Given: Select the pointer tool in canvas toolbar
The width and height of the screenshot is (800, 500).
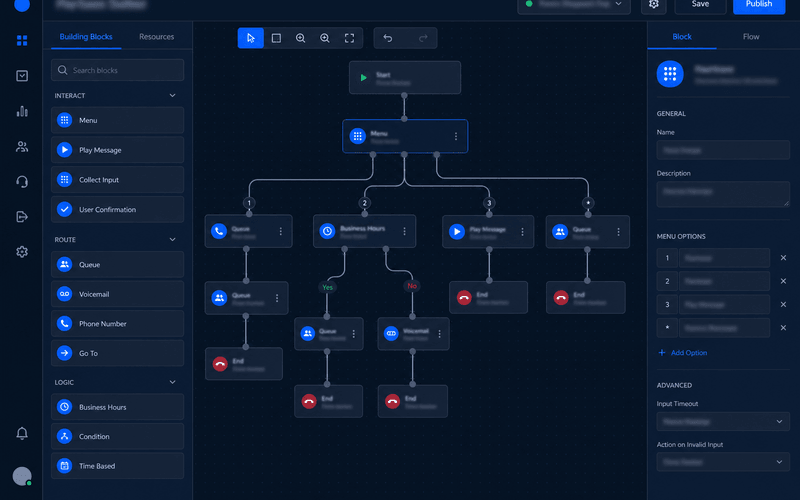Looking at the screenshot, I should coord(251,38).
